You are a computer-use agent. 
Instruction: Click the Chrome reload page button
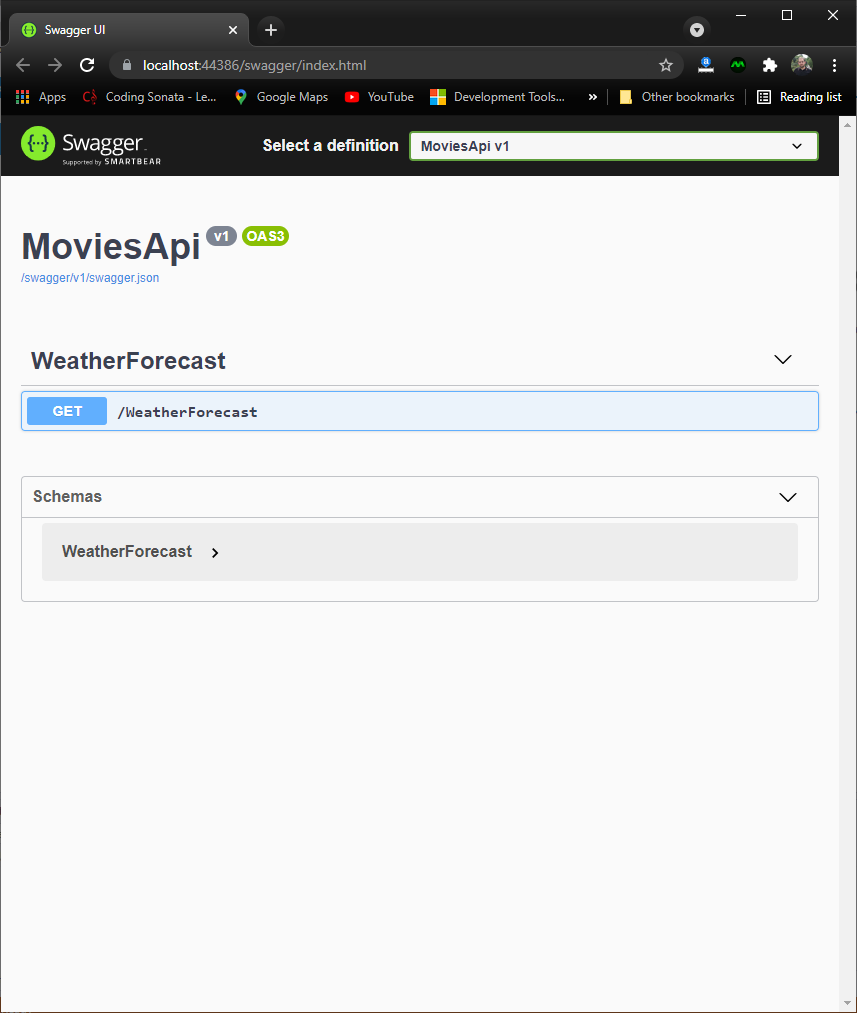tap(87, 63)
